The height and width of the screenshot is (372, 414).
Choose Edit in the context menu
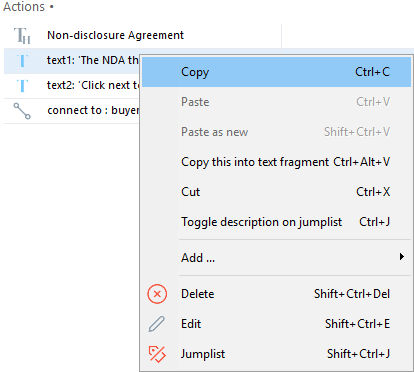[x=276, y=324]
